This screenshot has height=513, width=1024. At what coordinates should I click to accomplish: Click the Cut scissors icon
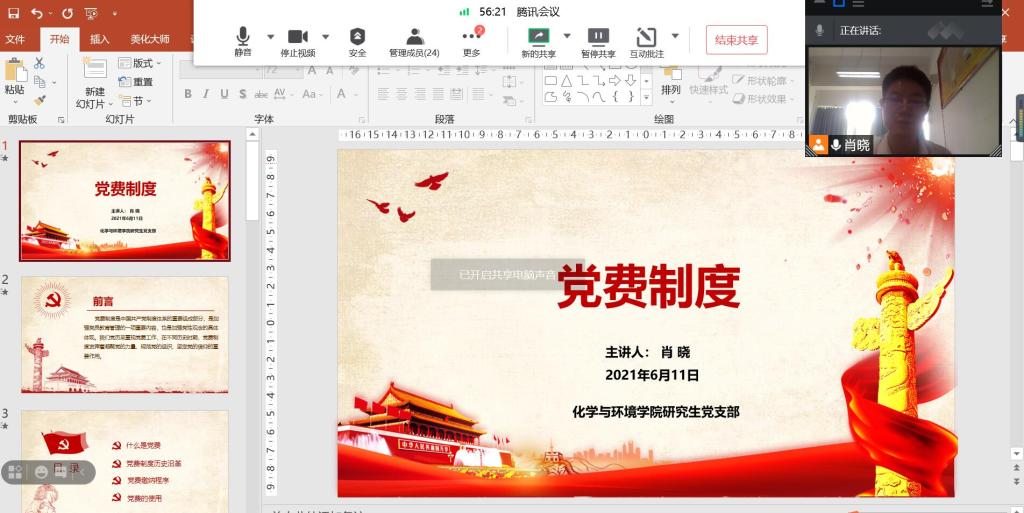click(40, 63)
